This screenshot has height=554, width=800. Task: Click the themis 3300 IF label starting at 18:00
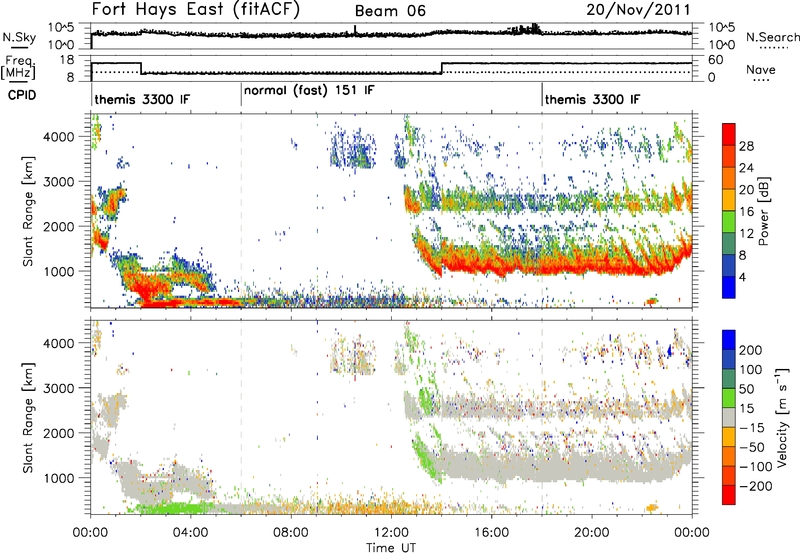pyautogui.click(x=592, y=99)
